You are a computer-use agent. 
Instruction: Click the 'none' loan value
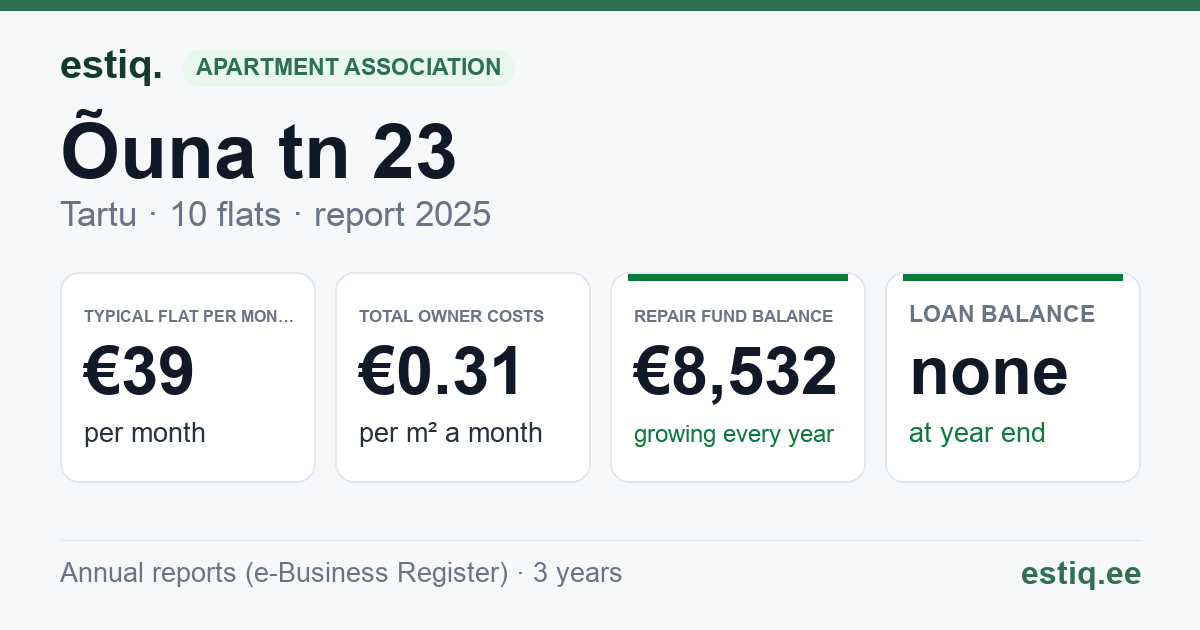coord(989,371)
